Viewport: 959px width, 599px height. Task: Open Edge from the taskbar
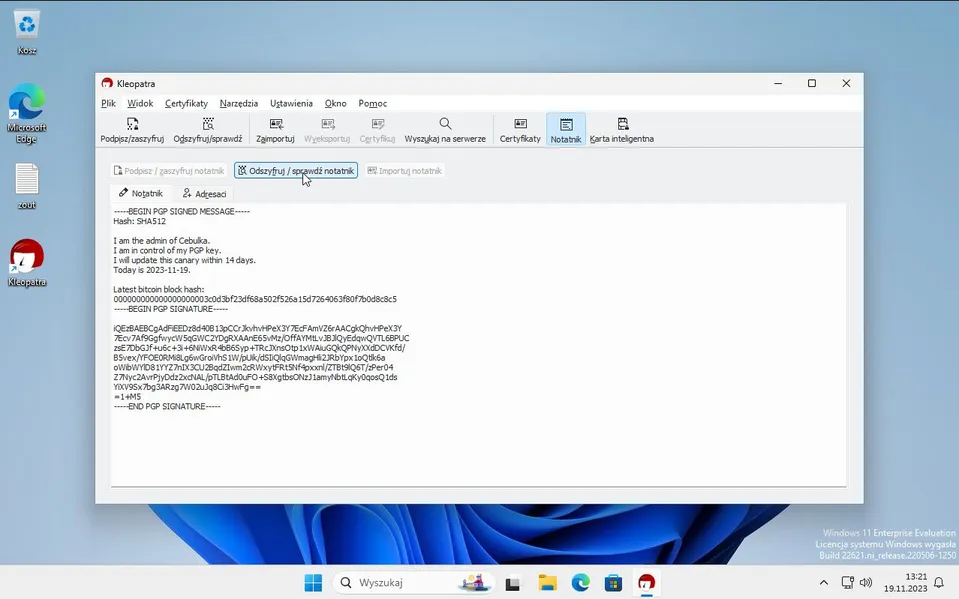point(580,582)
